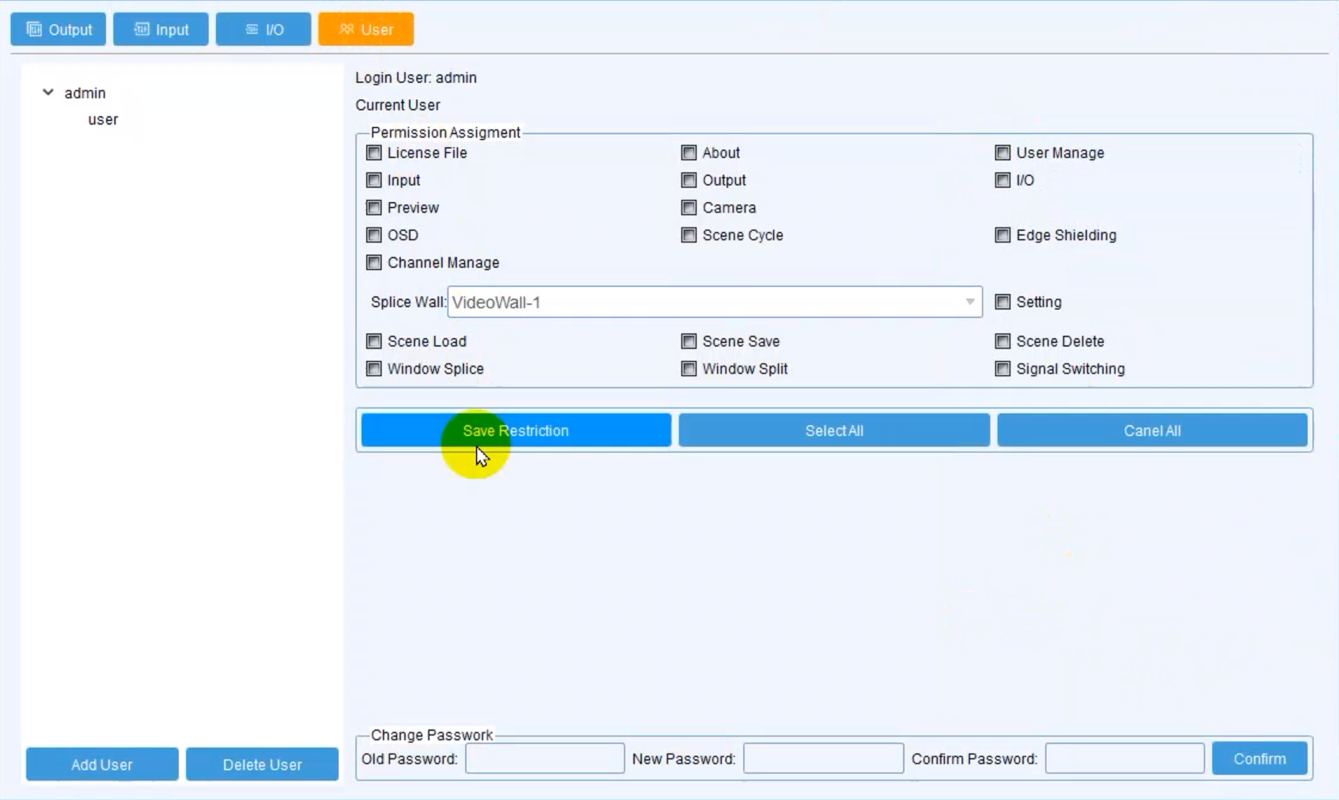Click into the New Password field
Image resolution: width=1339 pixels, height=800 pixels.
coord(823,759)
